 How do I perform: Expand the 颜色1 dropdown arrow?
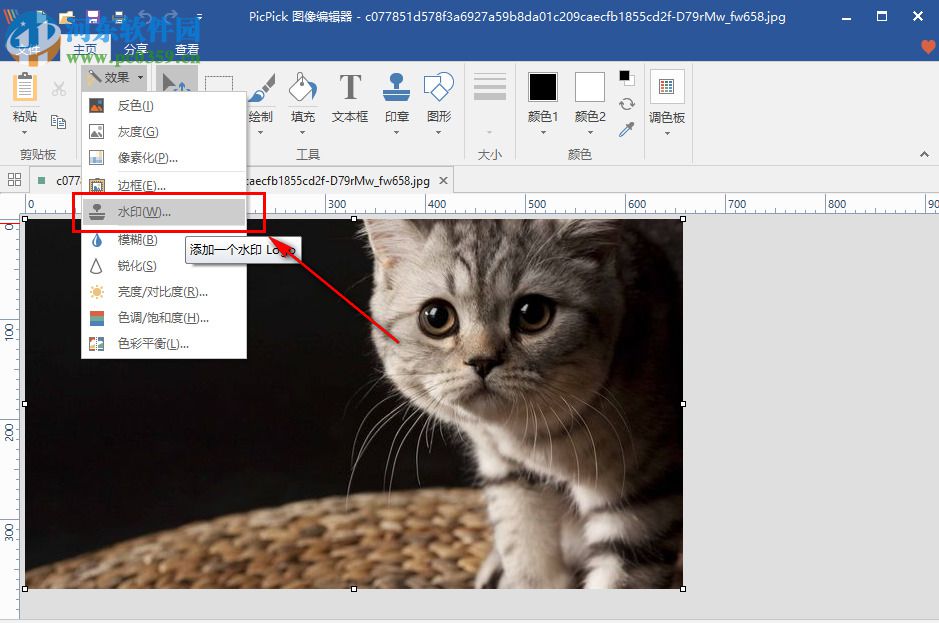(543, 132)
